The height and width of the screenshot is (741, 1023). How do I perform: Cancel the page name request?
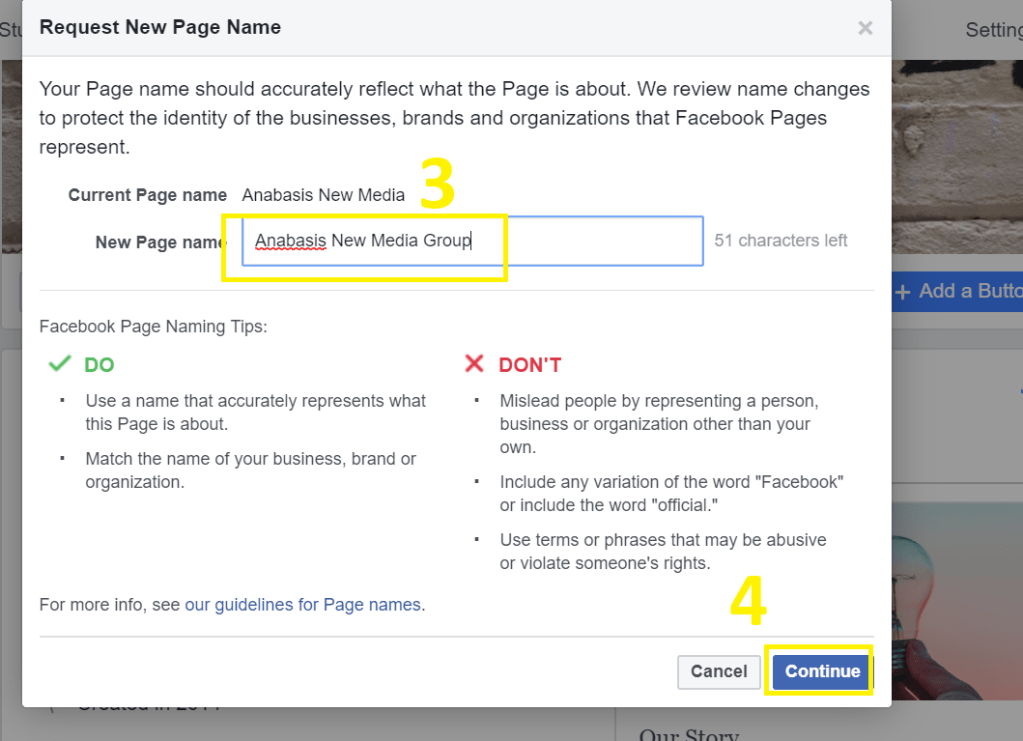coord(718,671)
